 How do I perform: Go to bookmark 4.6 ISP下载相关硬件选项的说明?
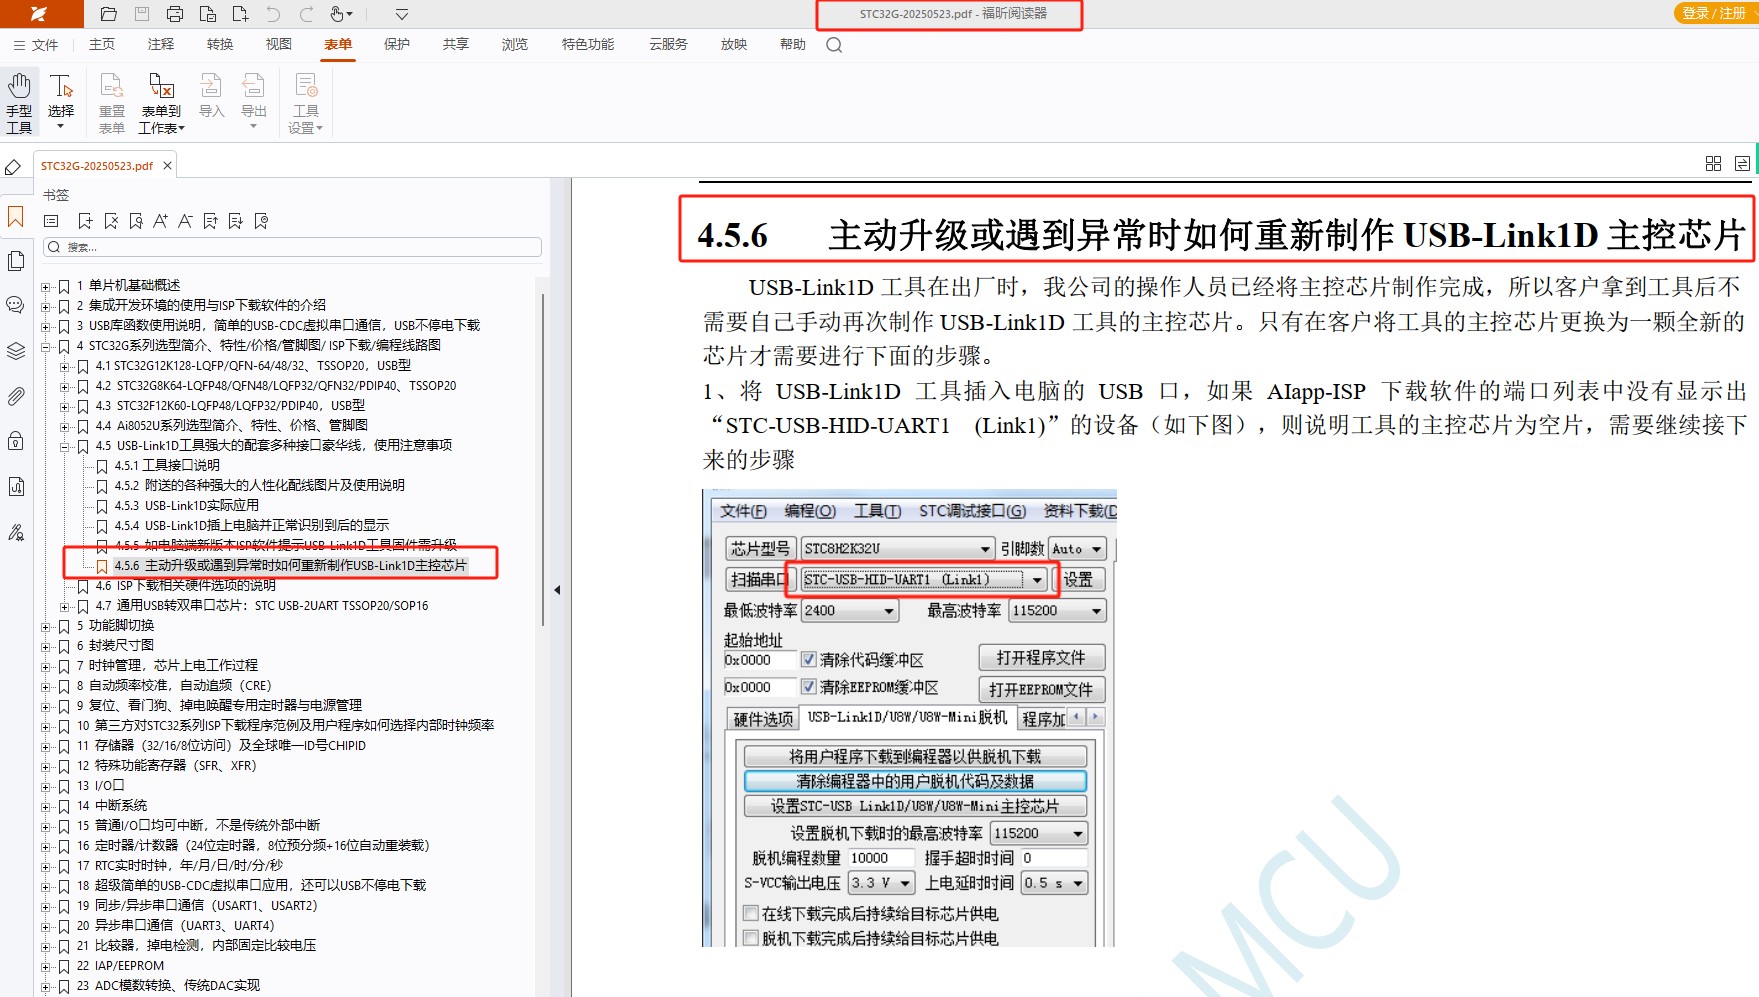(x=186, y=586)
